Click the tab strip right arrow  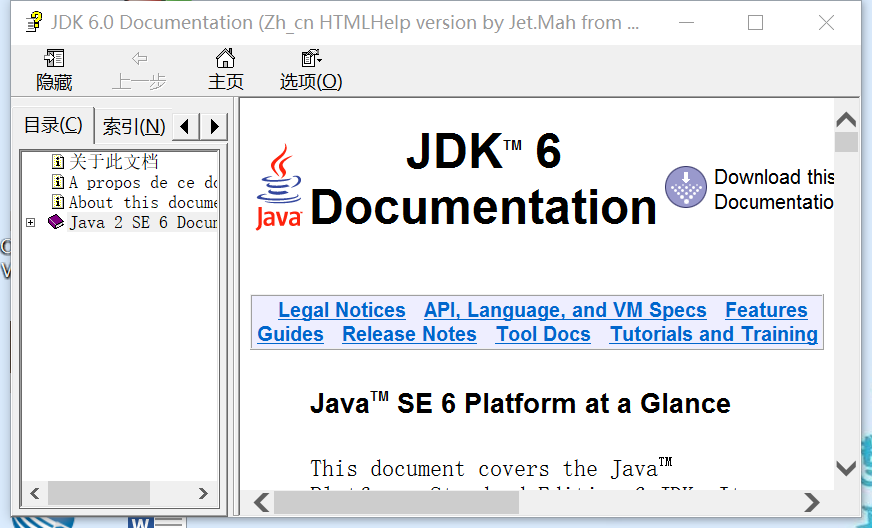tap(214, 127)
